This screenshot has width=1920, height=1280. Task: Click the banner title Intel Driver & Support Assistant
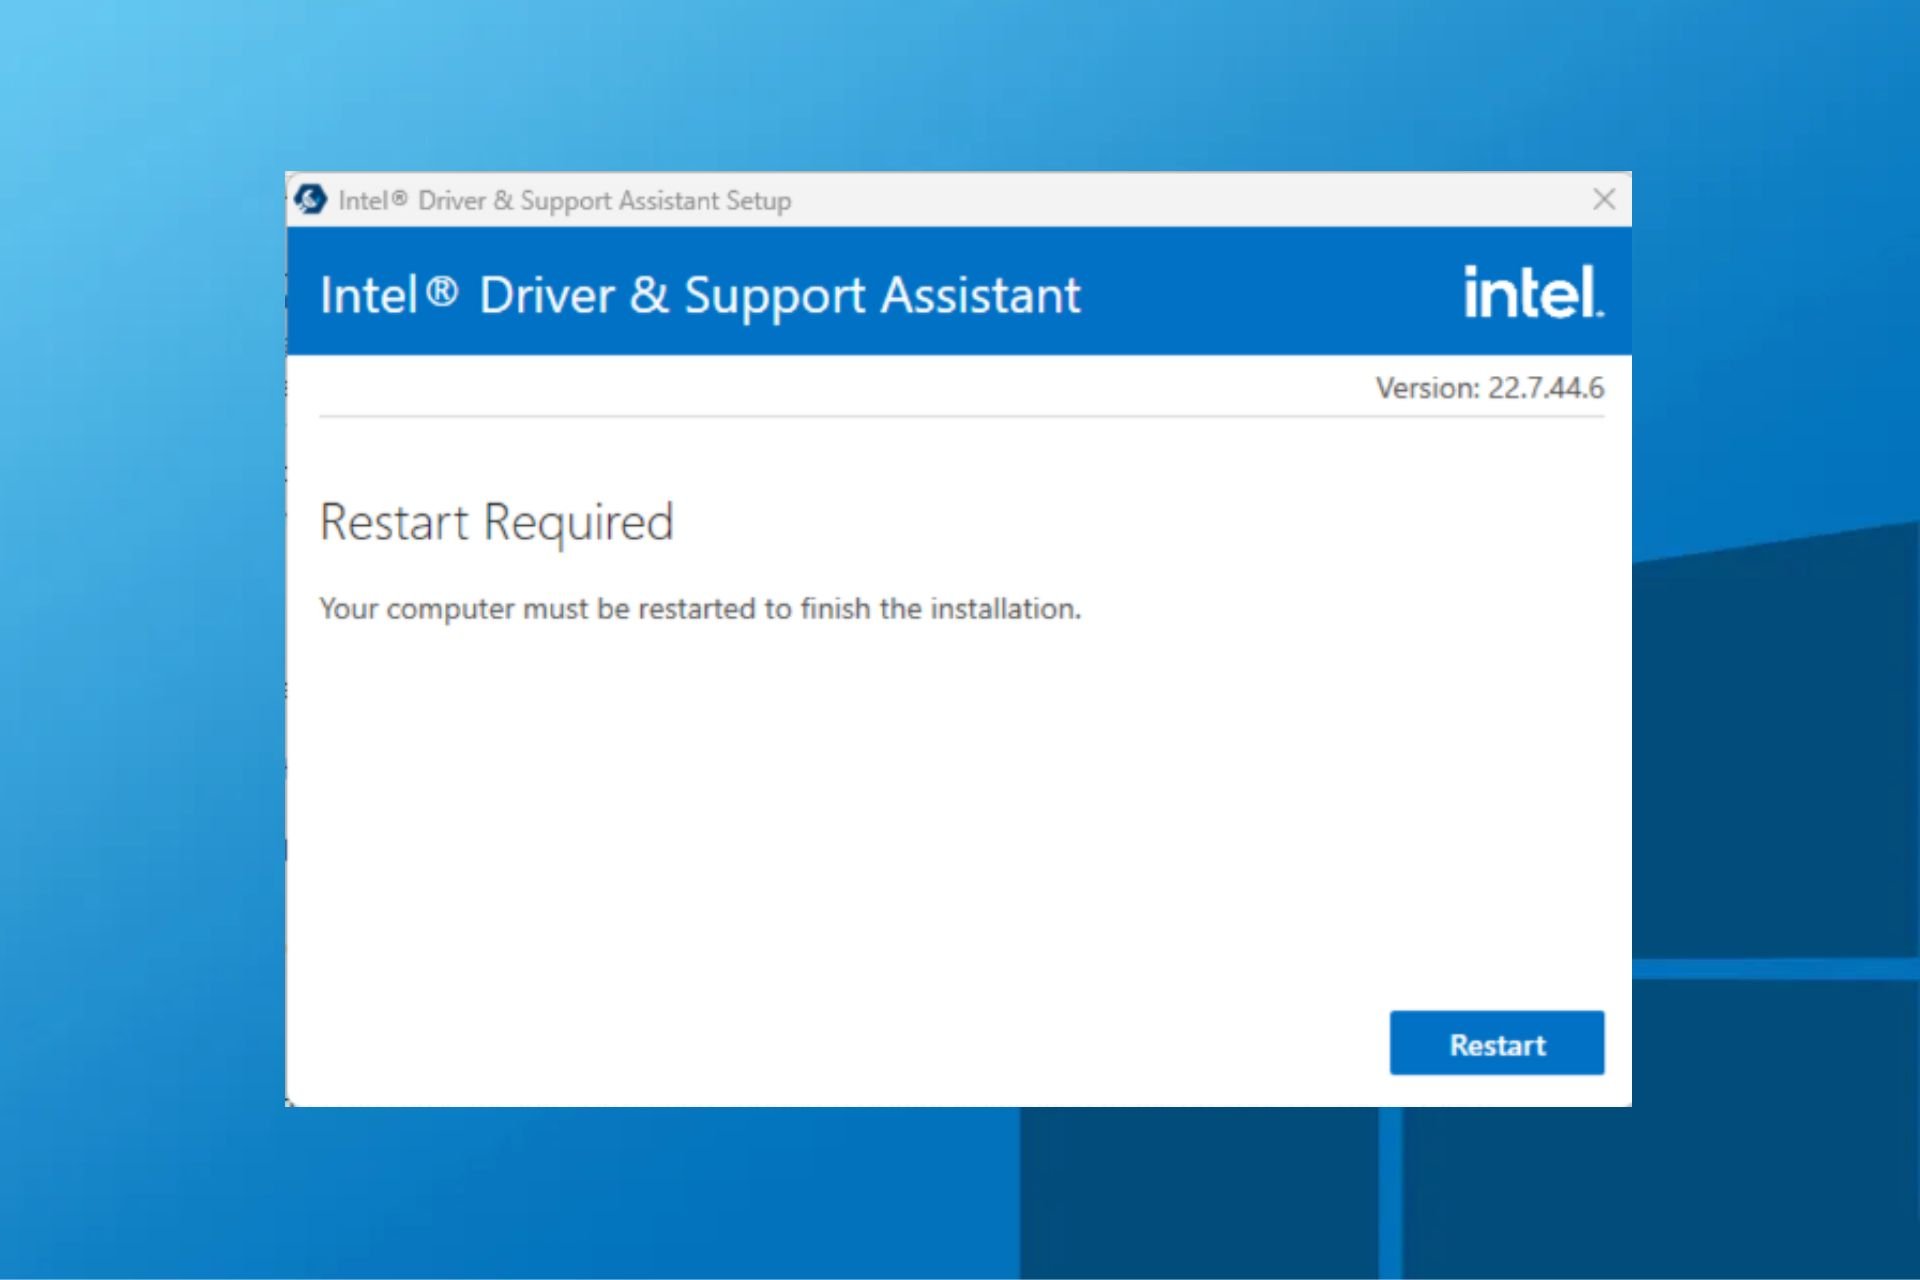click(700, 295)
